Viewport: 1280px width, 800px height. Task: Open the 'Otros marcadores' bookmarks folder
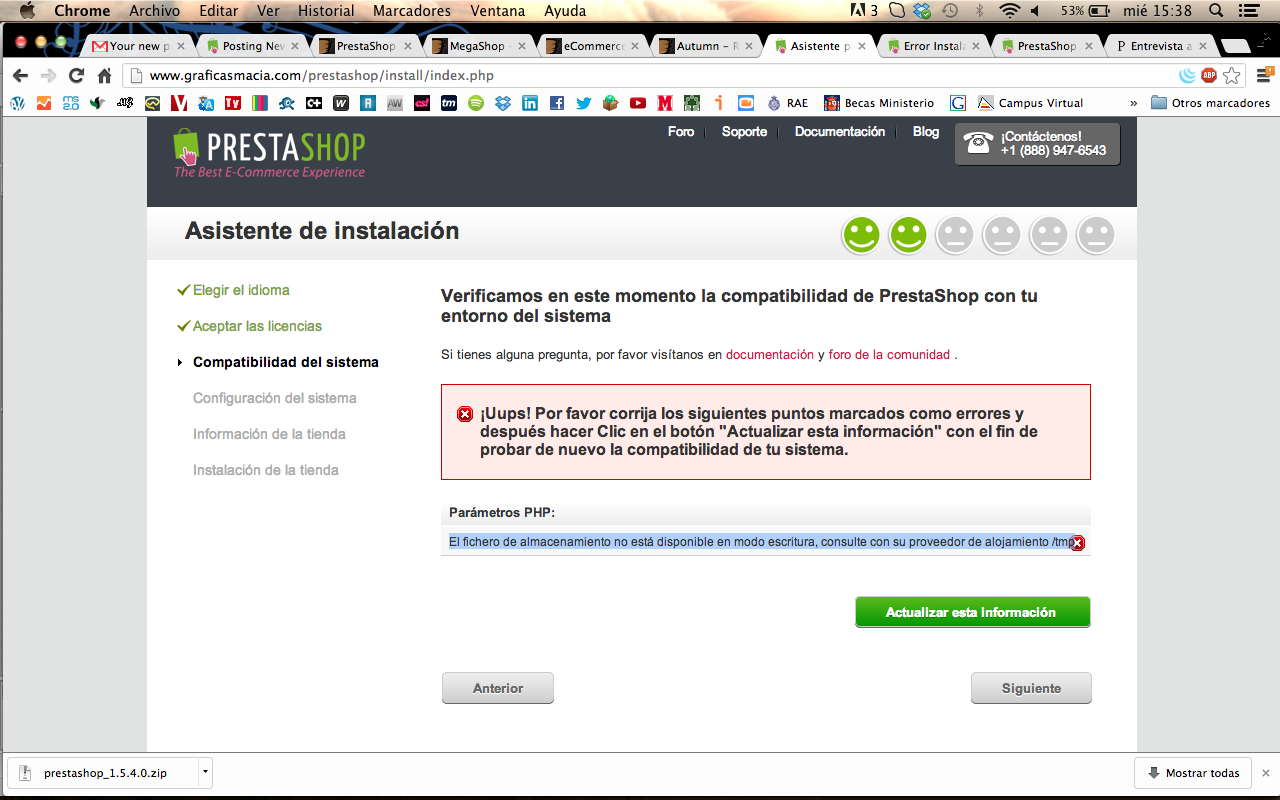click(x=1211, y=103)
